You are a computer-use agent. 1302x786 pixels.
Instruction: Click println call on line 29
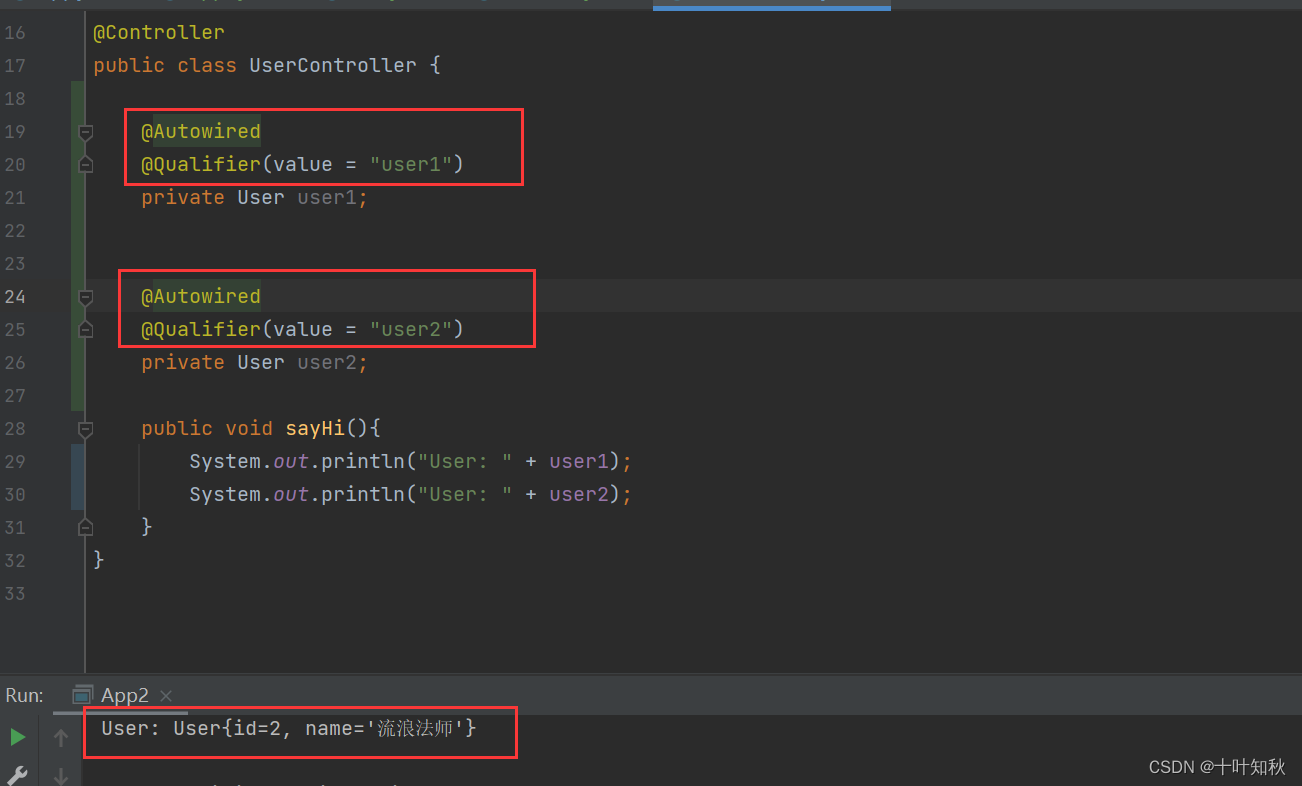click(x=363, y=462)
